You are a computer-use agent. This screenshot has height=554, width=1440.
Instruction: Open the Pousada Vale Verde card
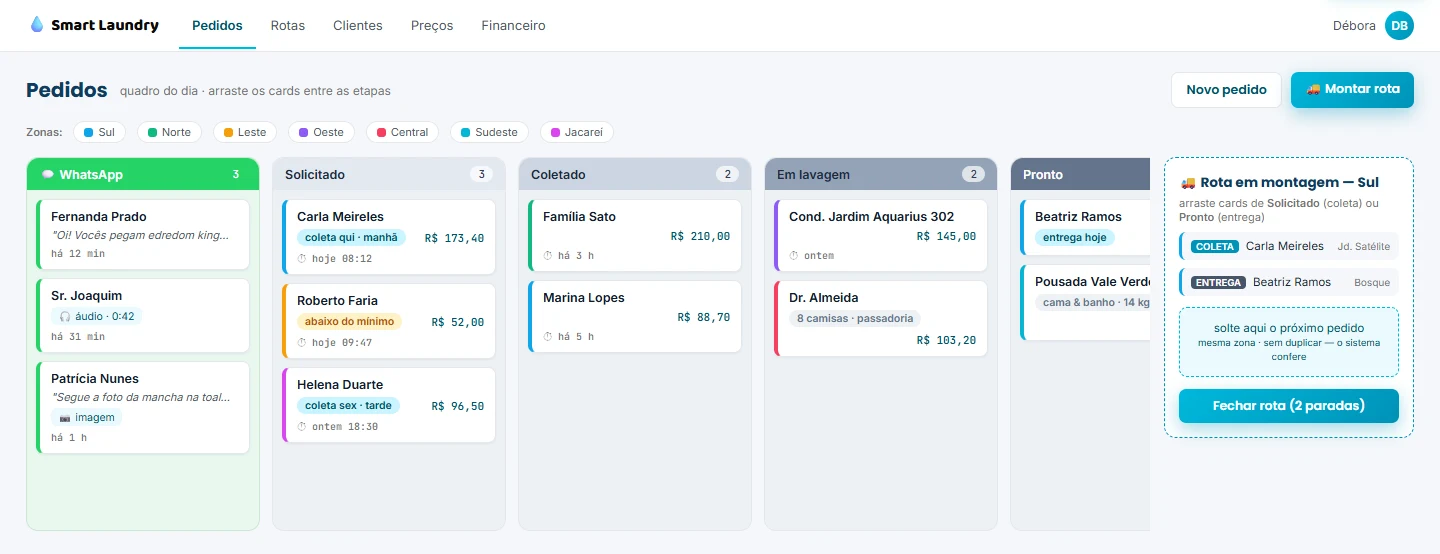click(x=1085, y=303)
